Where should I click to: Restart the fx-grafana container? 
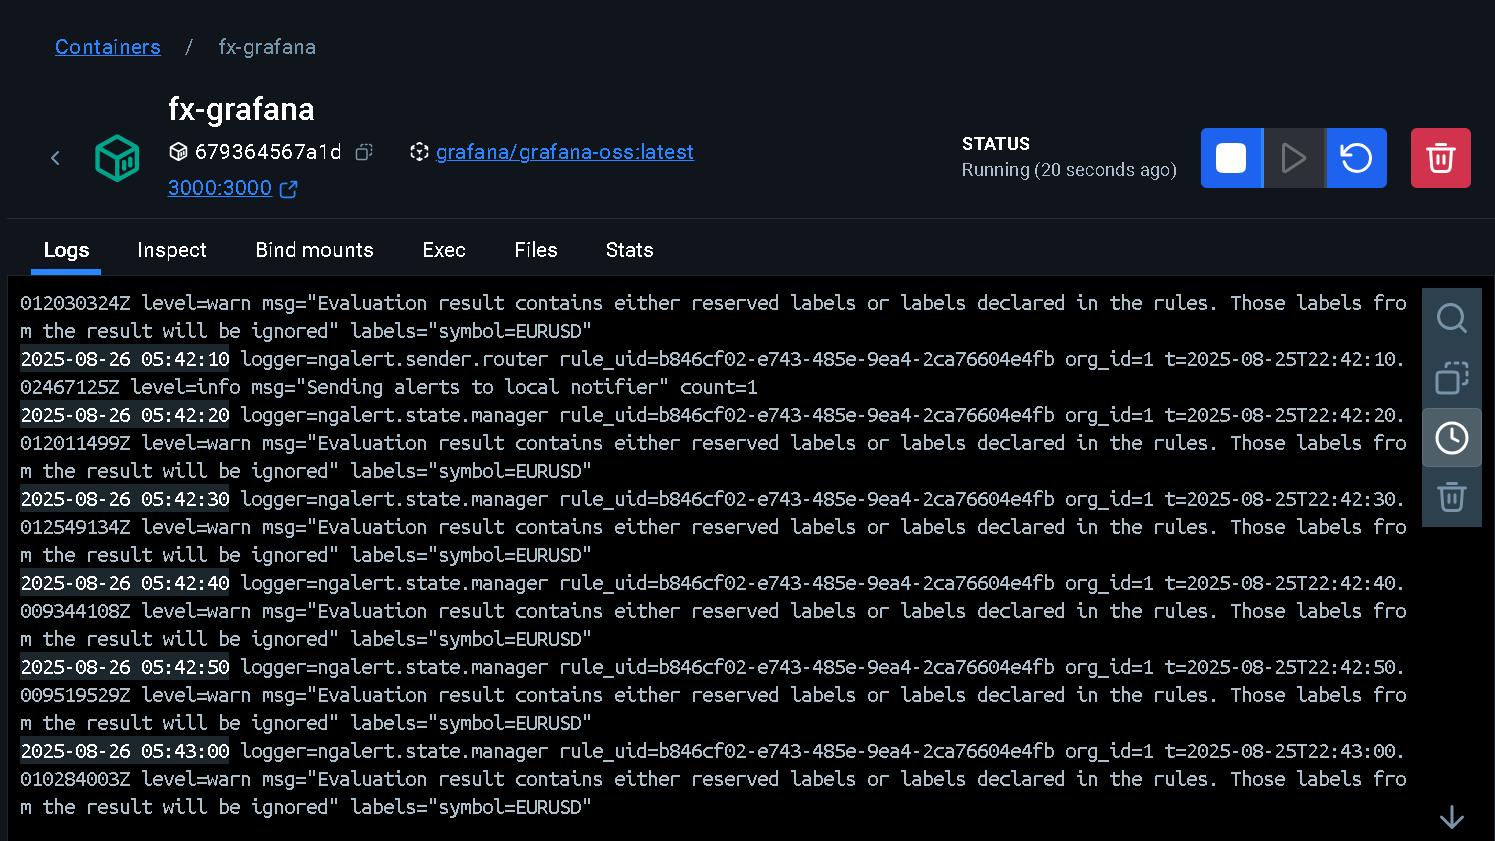click(x=1356, y=158)
